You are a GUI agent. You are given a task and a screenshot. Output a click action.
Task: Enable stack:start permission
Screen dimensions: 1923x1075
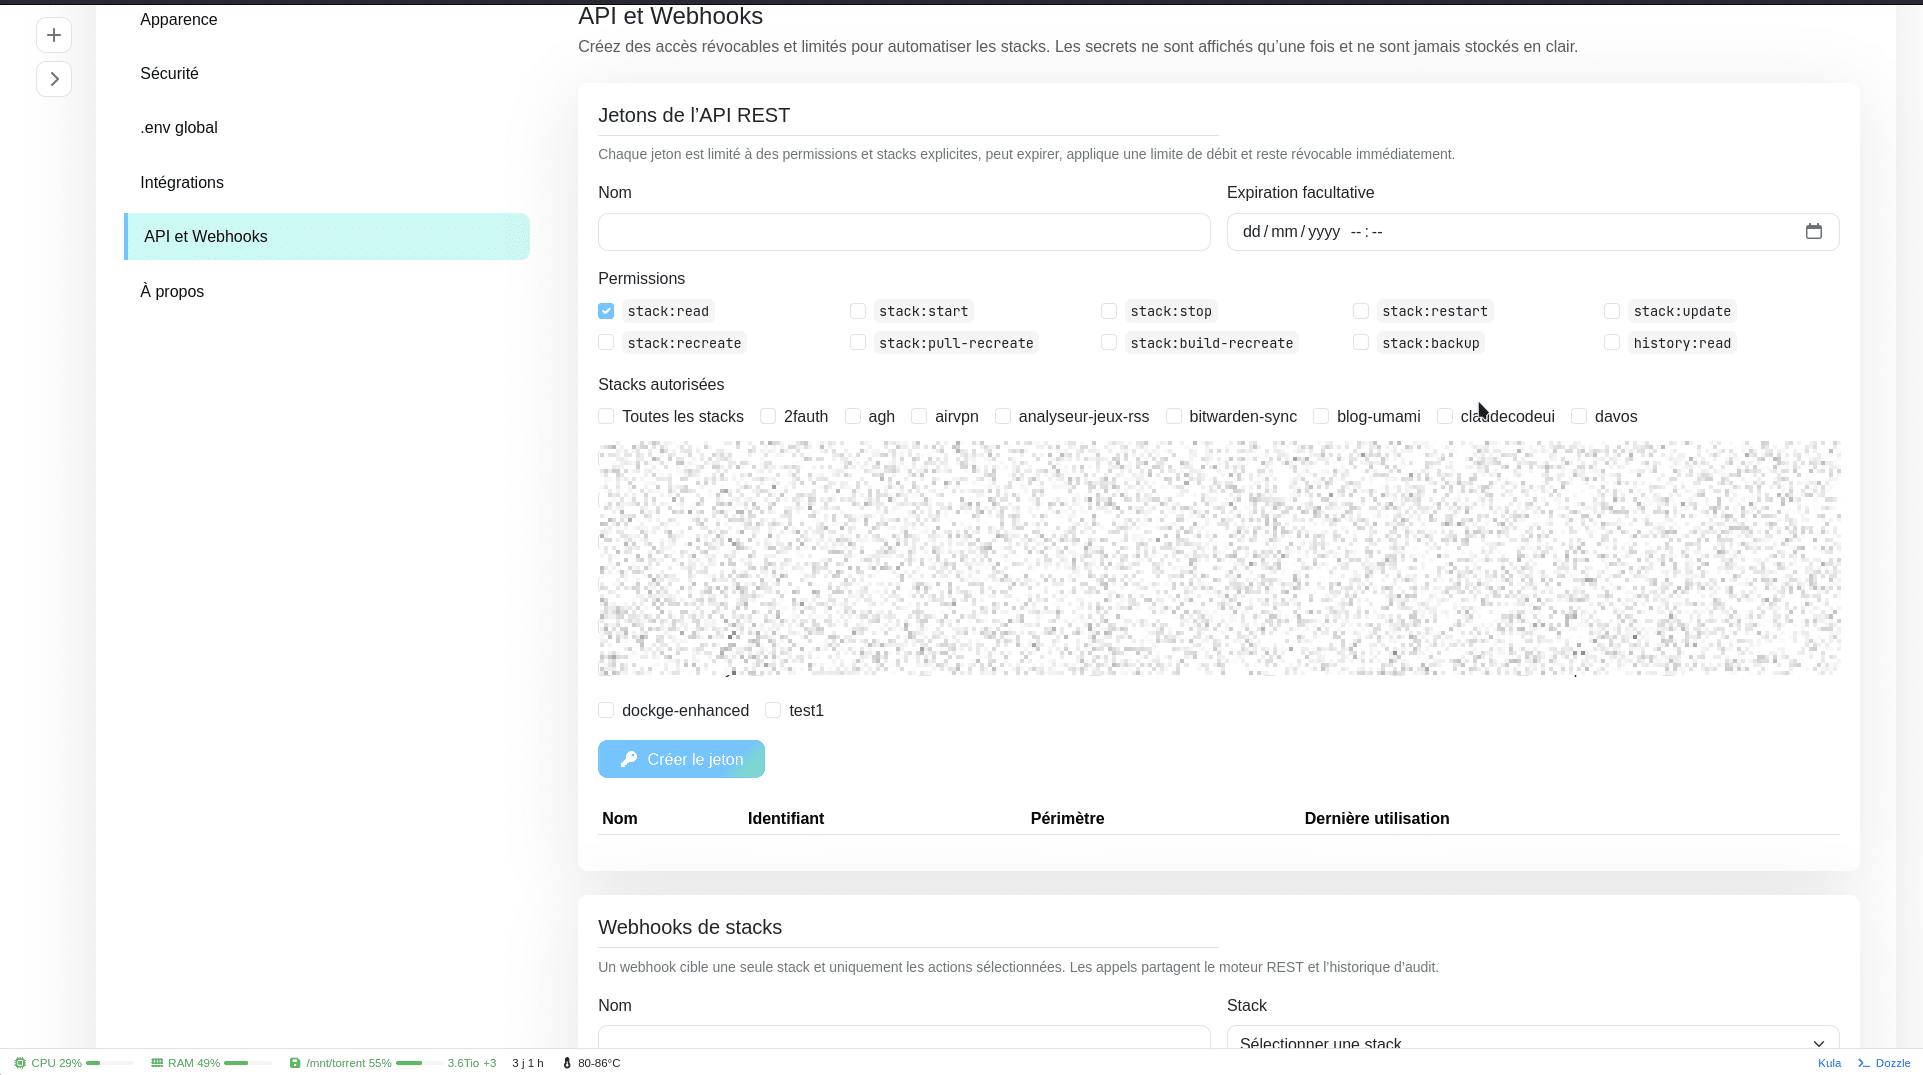click(x=858, y=311)
